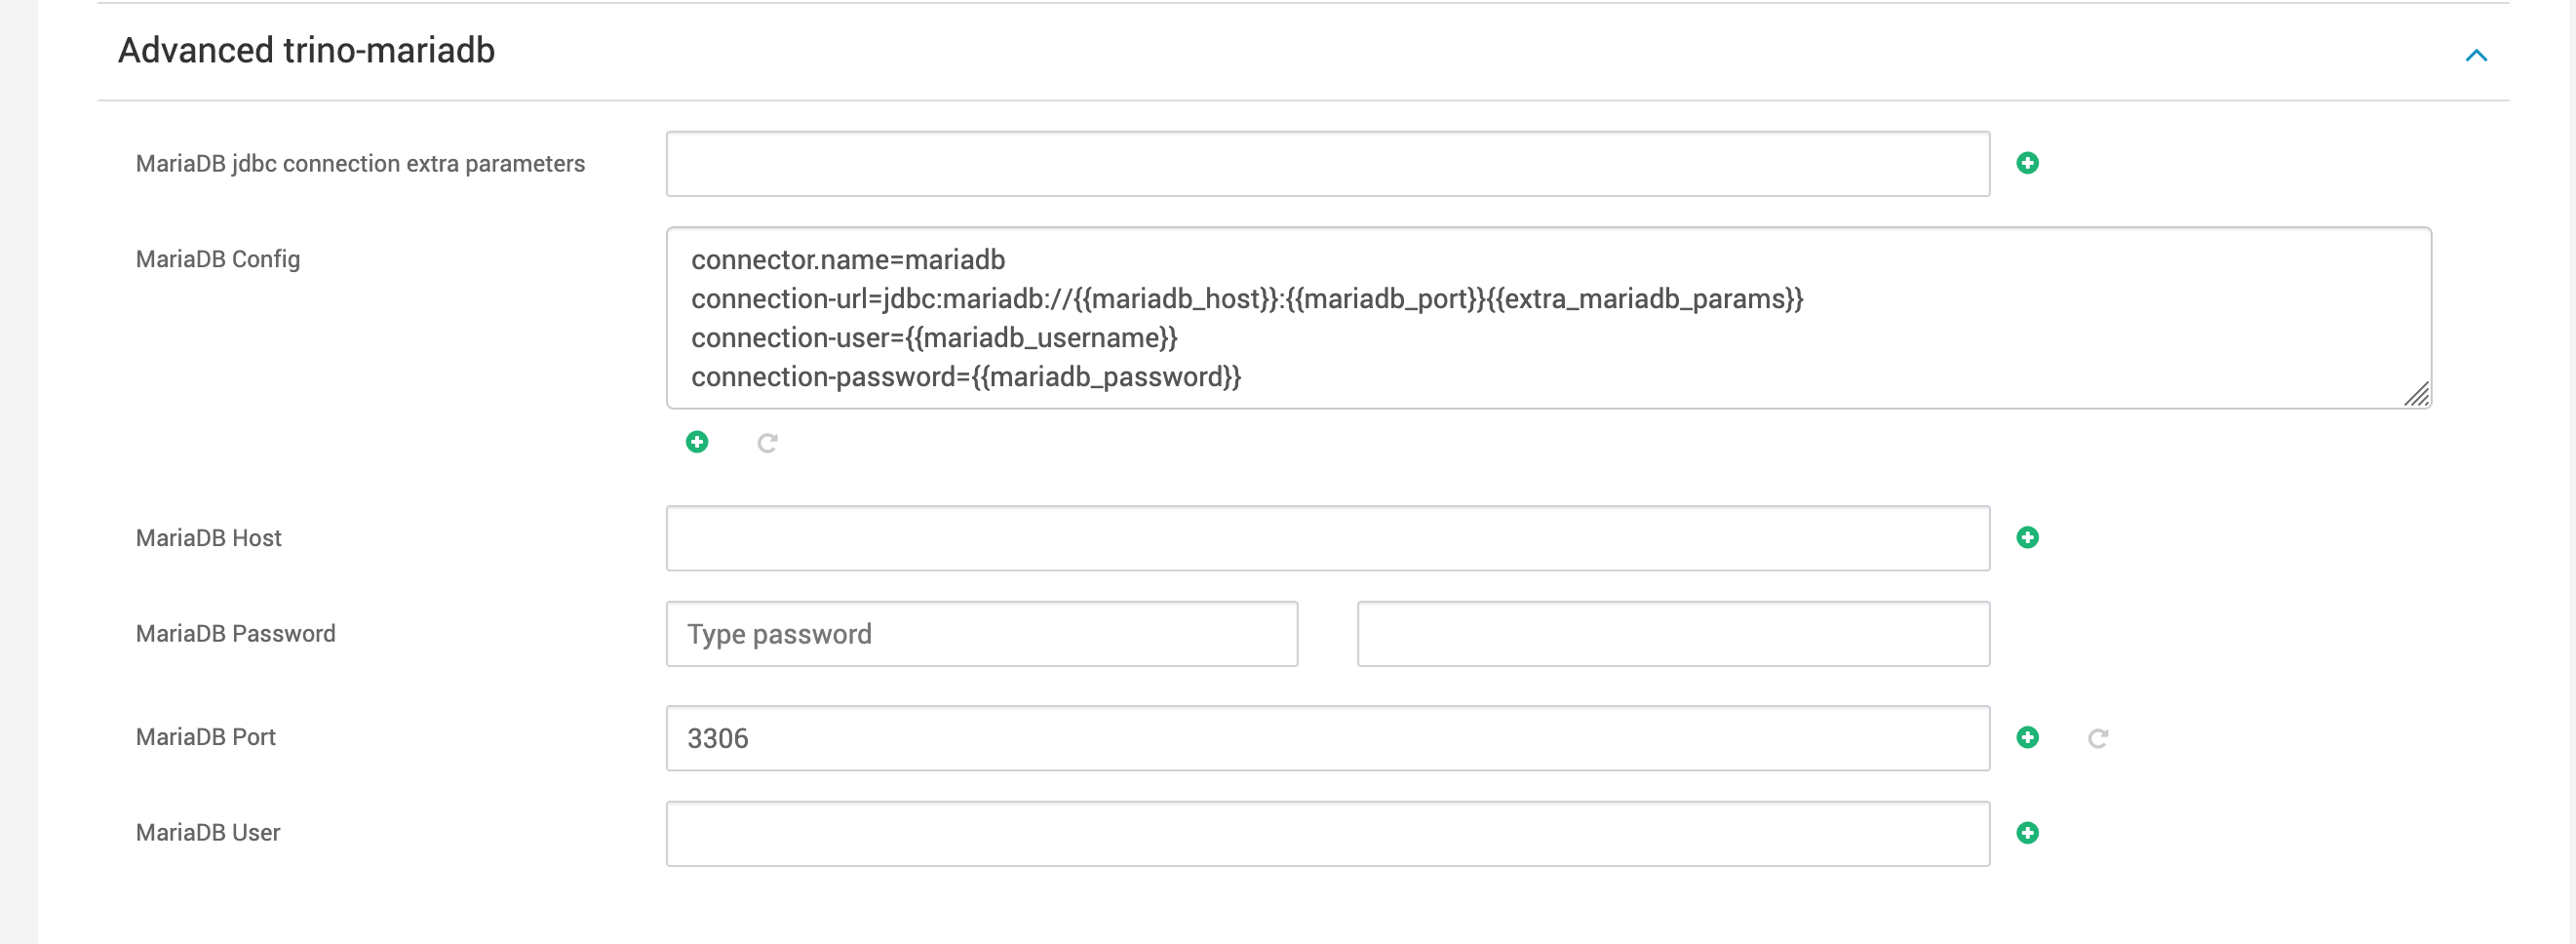Click the undo icon beside MariaDB Port
The width and height of the screenshot is (2576, 944).
pyautogui.click(x=2098, y=738)
